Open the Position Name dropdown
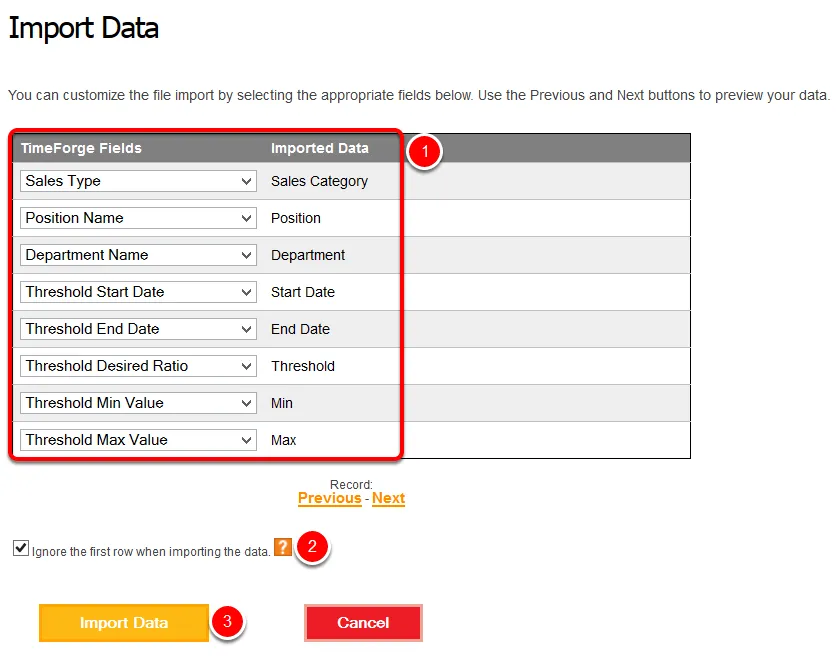Screen dimensions: 840x656 (x=138, y=218)
